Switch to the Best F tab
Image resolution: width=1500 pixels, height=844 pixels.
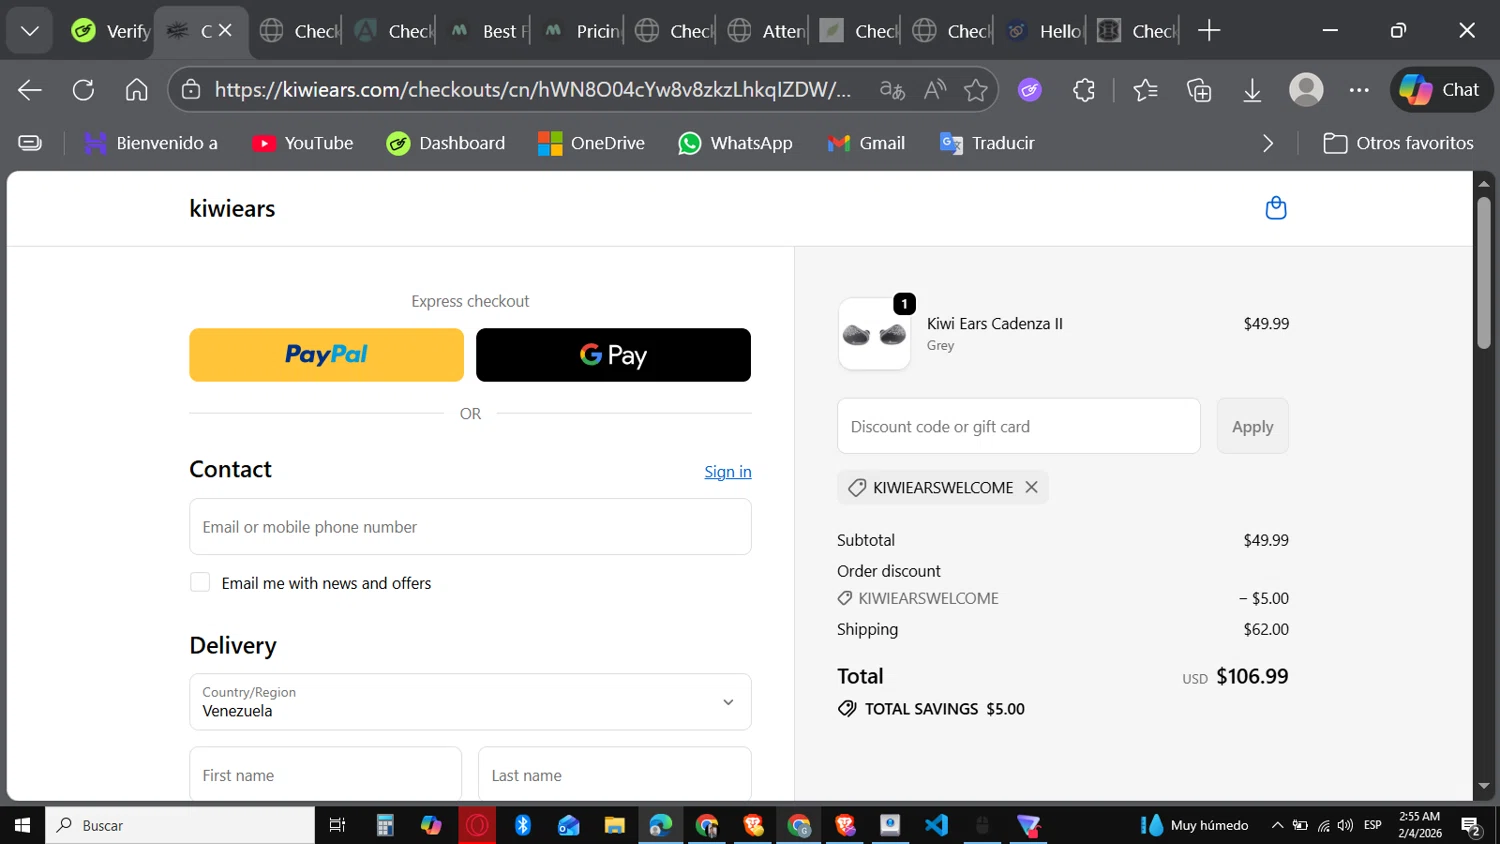click(x=488, y=31)
